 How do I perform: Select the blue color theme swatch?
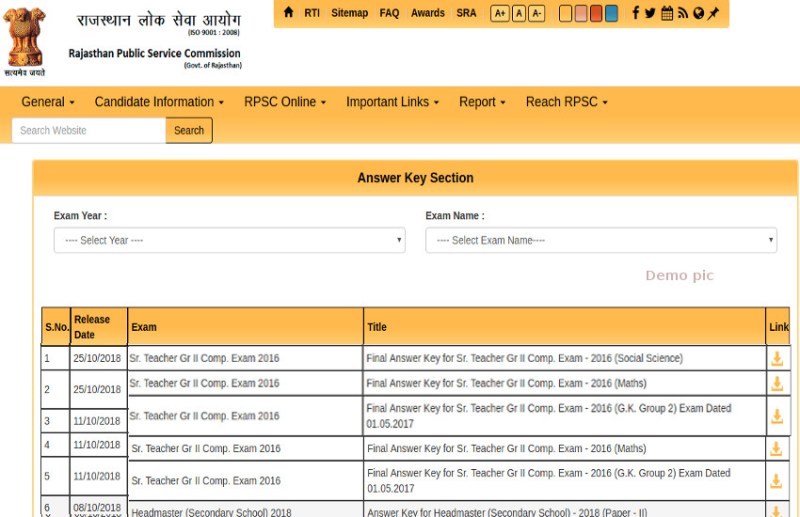coord(611,13)
